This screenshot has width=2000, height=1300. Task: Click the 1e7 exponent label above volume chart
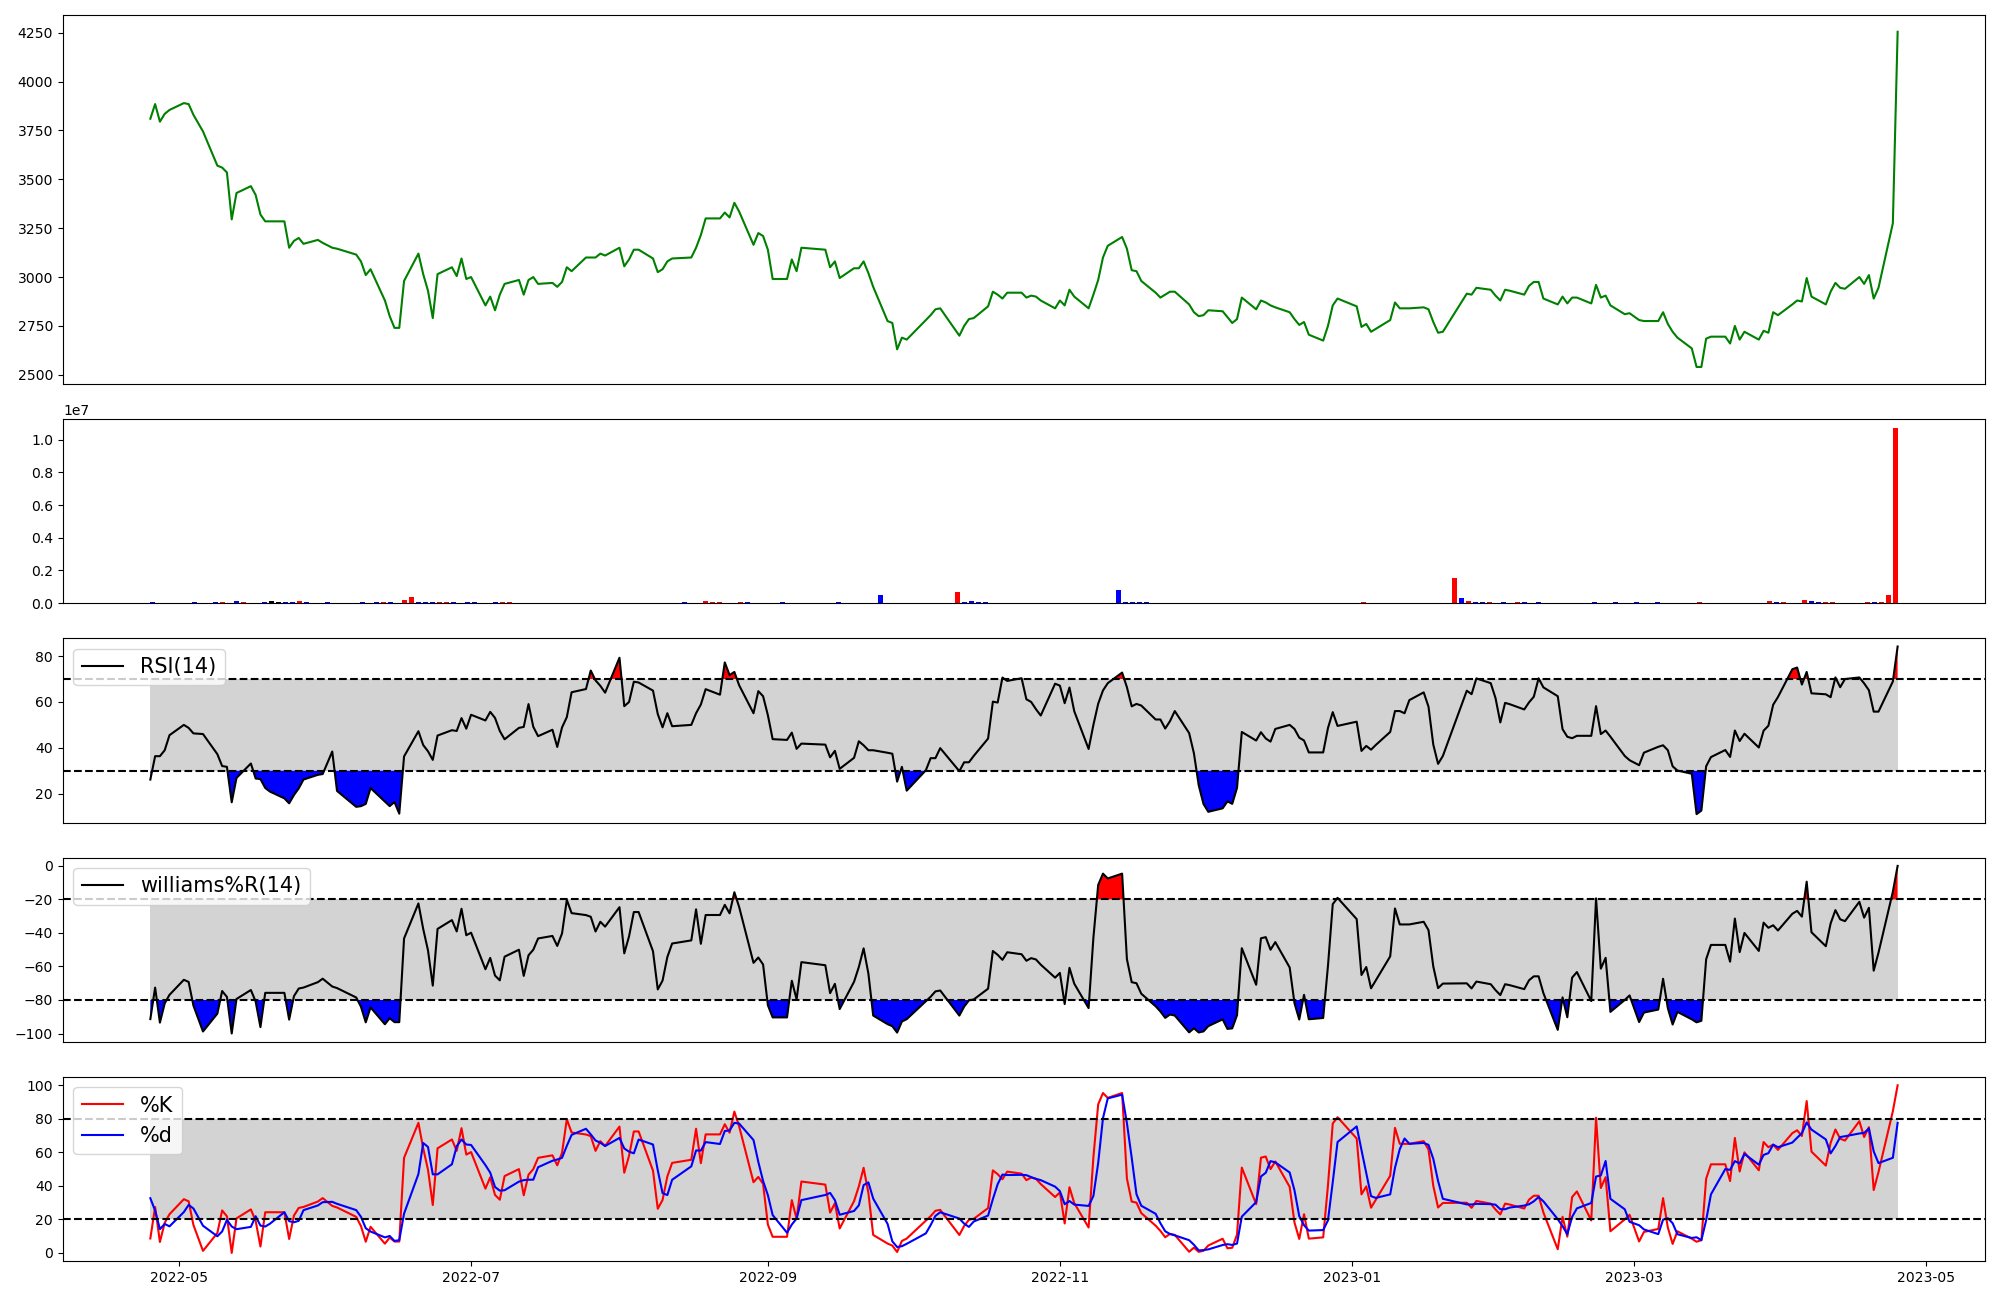pos(76,410)
